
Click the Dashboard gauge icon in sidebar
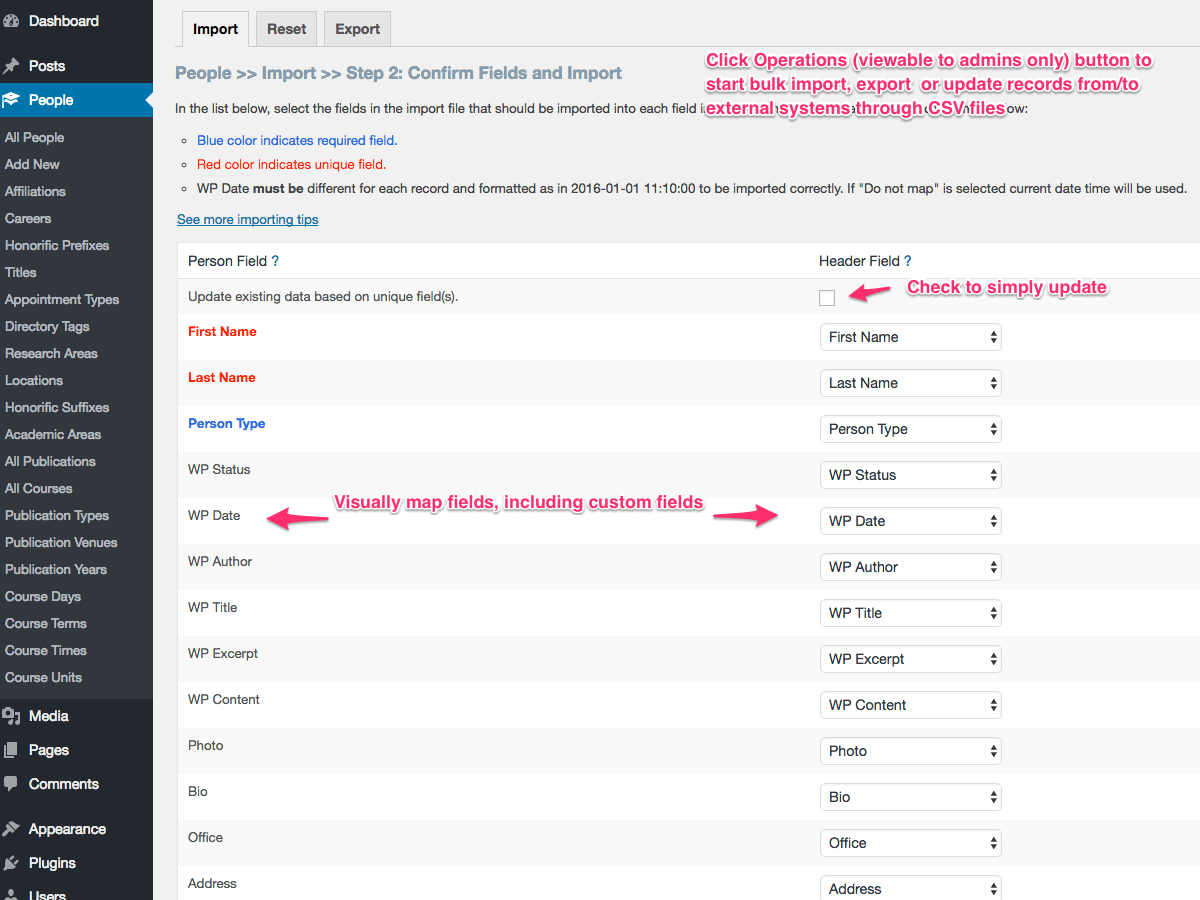[12, 21]
